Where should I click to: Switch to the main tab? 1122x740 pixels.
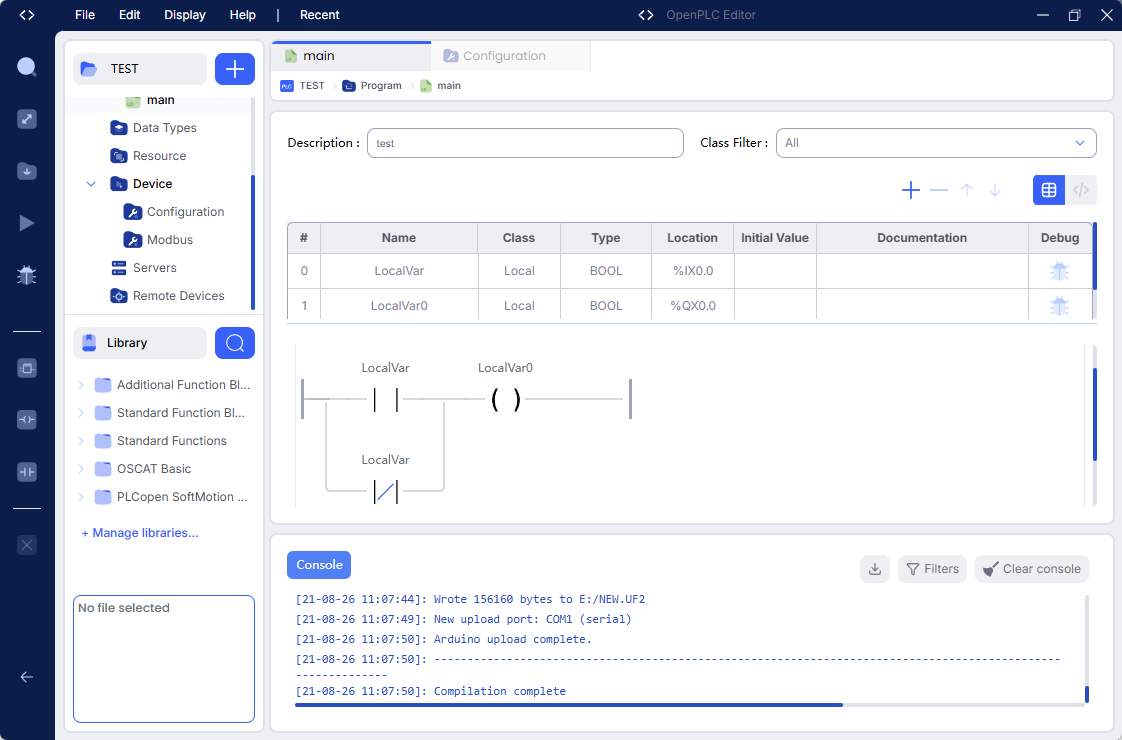[x=351, y=56]
